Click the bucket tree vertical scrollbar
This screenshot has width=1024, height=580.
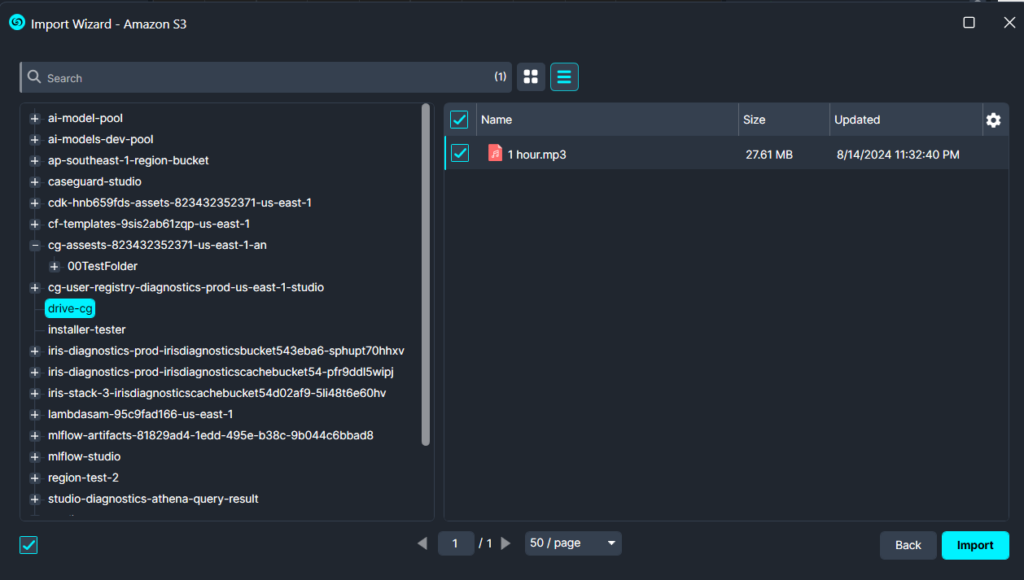coord(426,274)
